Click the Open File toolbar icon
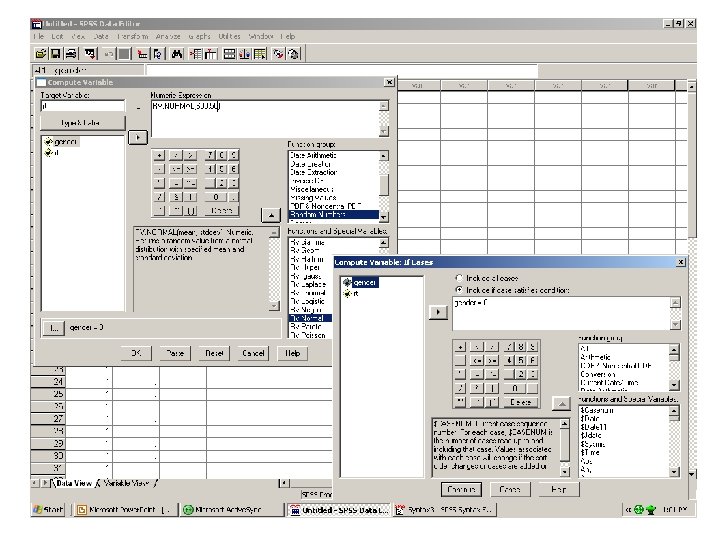This screenshot has height=540, width=720. point(41,54)
